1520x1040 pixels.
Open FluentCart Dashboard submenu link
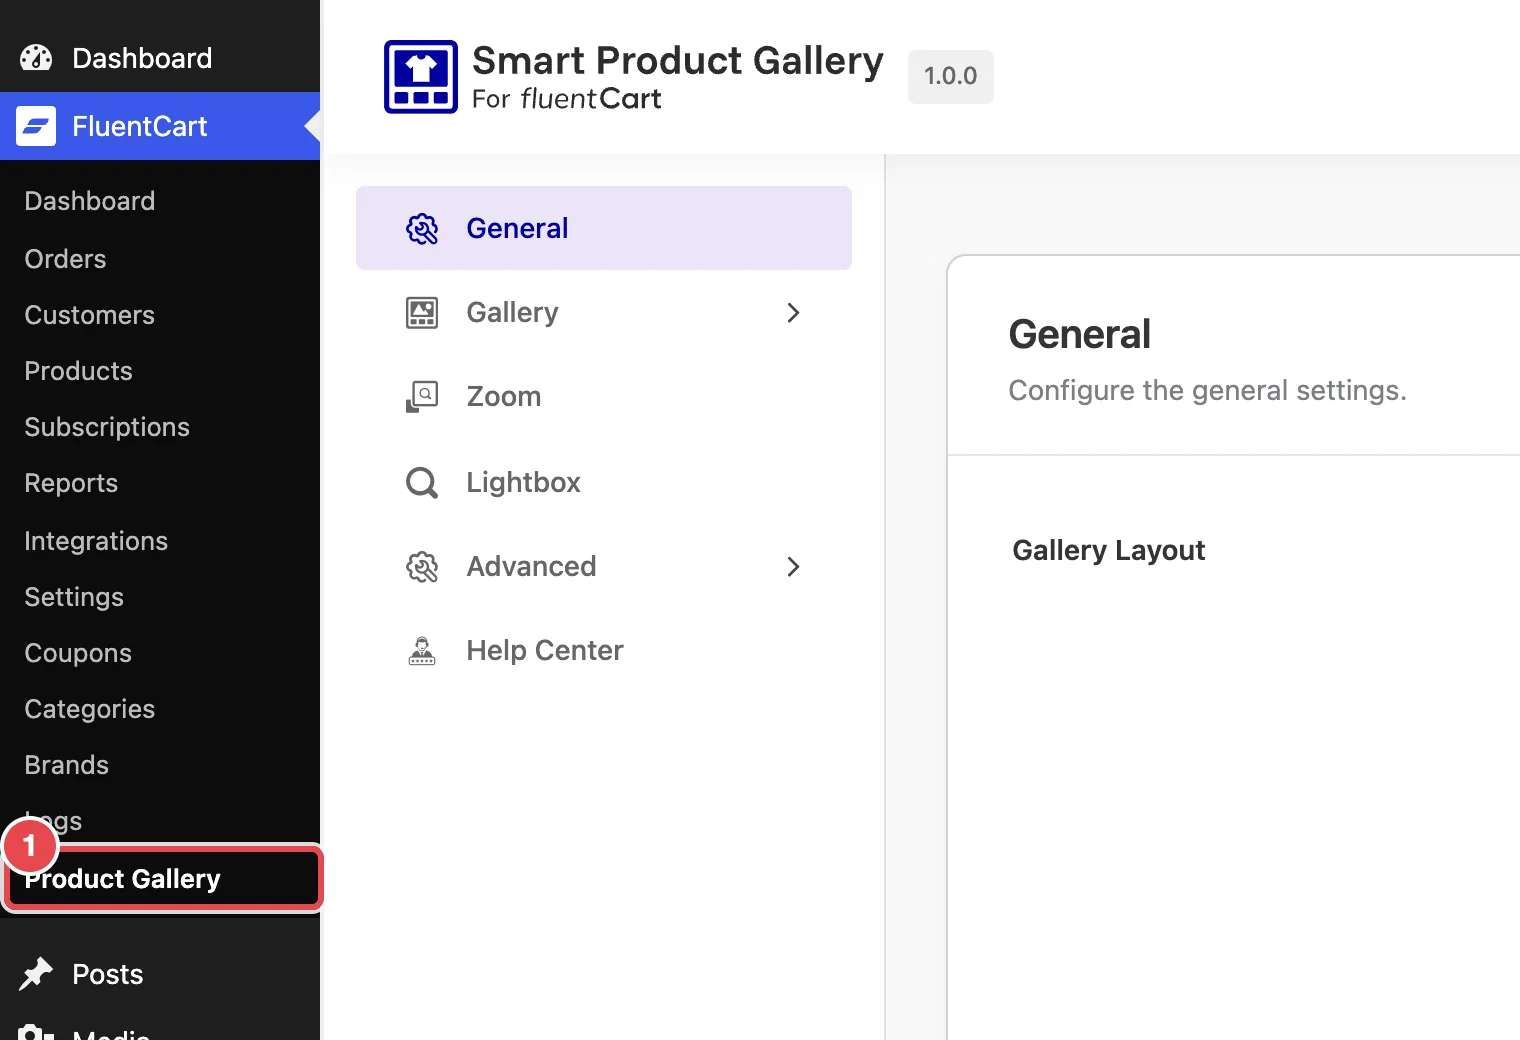pos(90,201)
